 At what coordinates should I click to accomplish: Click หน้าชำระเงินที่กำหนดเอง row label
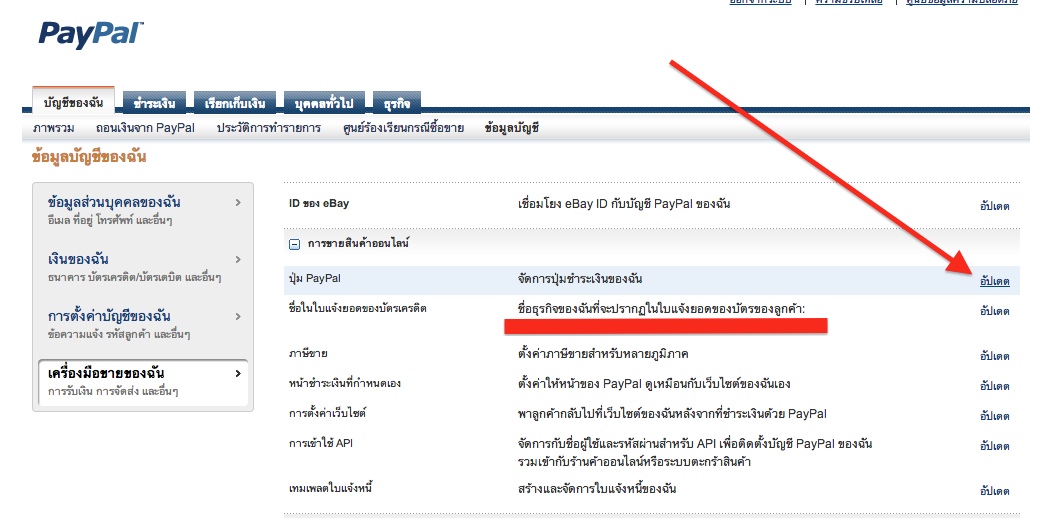tap(345, 383)
